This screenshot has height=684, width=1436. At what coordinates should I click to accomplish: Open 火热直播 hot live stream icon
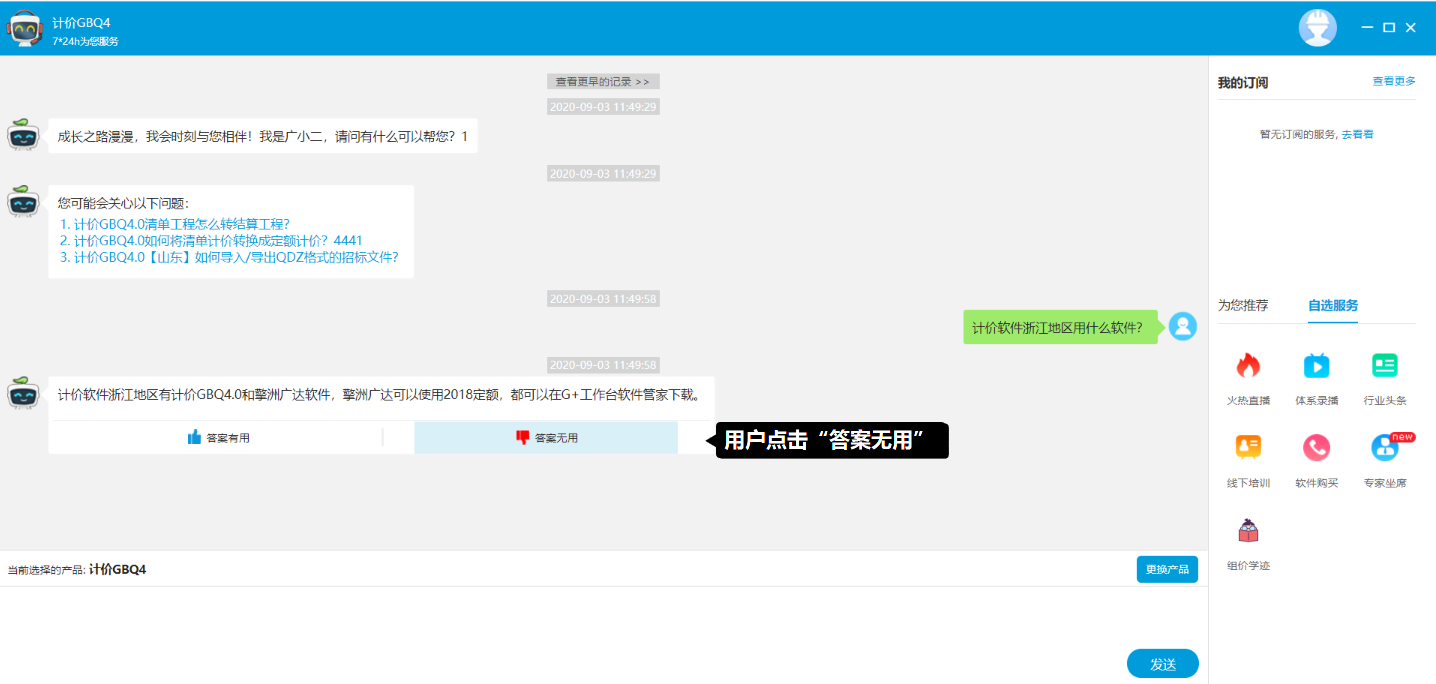(x=1248, y=367)
